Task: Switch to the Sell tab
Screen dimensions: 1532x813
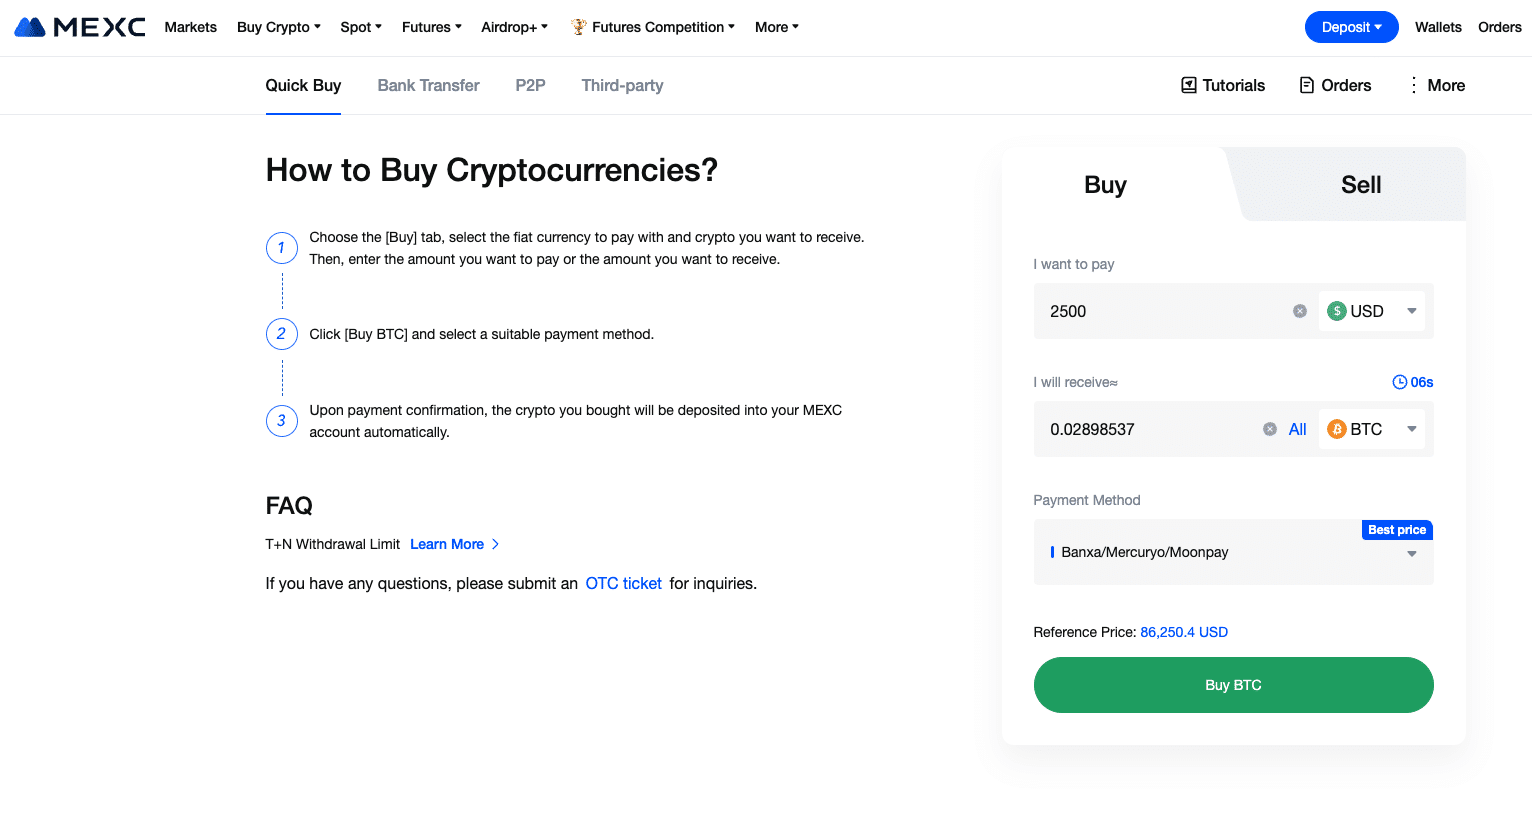Action: [x=1361, y=185]
